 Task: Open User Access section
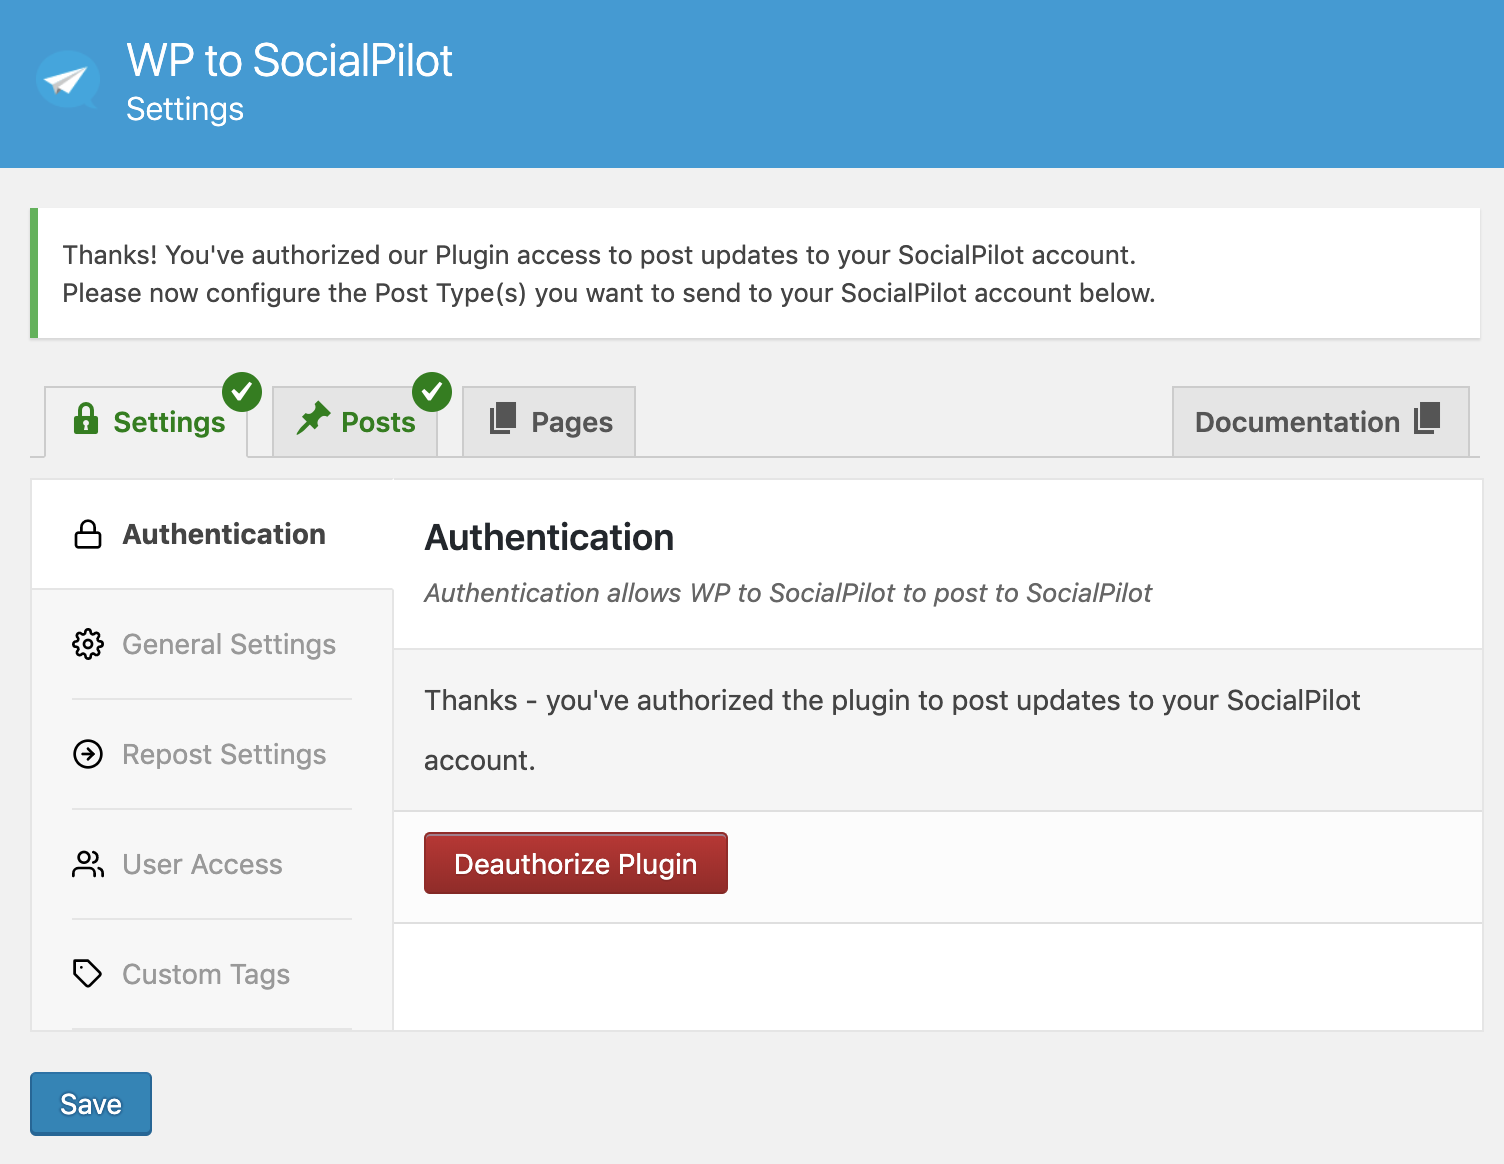[x=212, y=864]
